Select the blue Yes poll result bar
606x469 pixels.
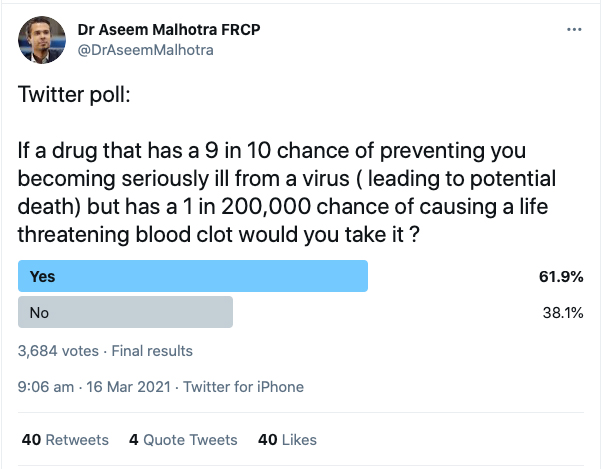point(194,276)
